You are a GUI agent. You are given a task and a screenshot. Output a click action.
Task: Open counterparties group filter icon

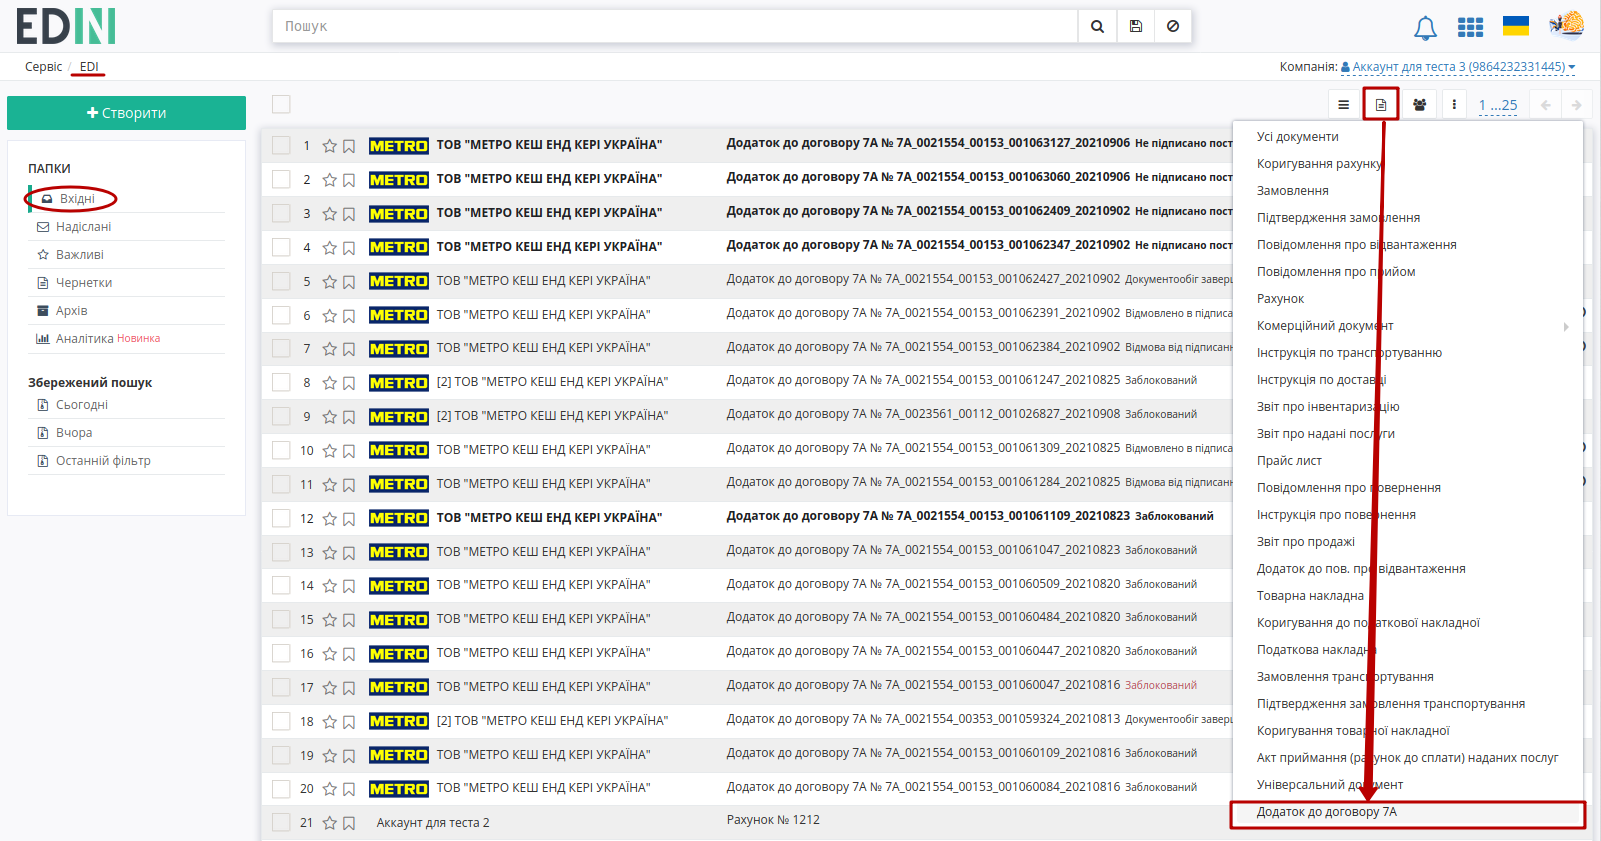tap(1419, 105)
